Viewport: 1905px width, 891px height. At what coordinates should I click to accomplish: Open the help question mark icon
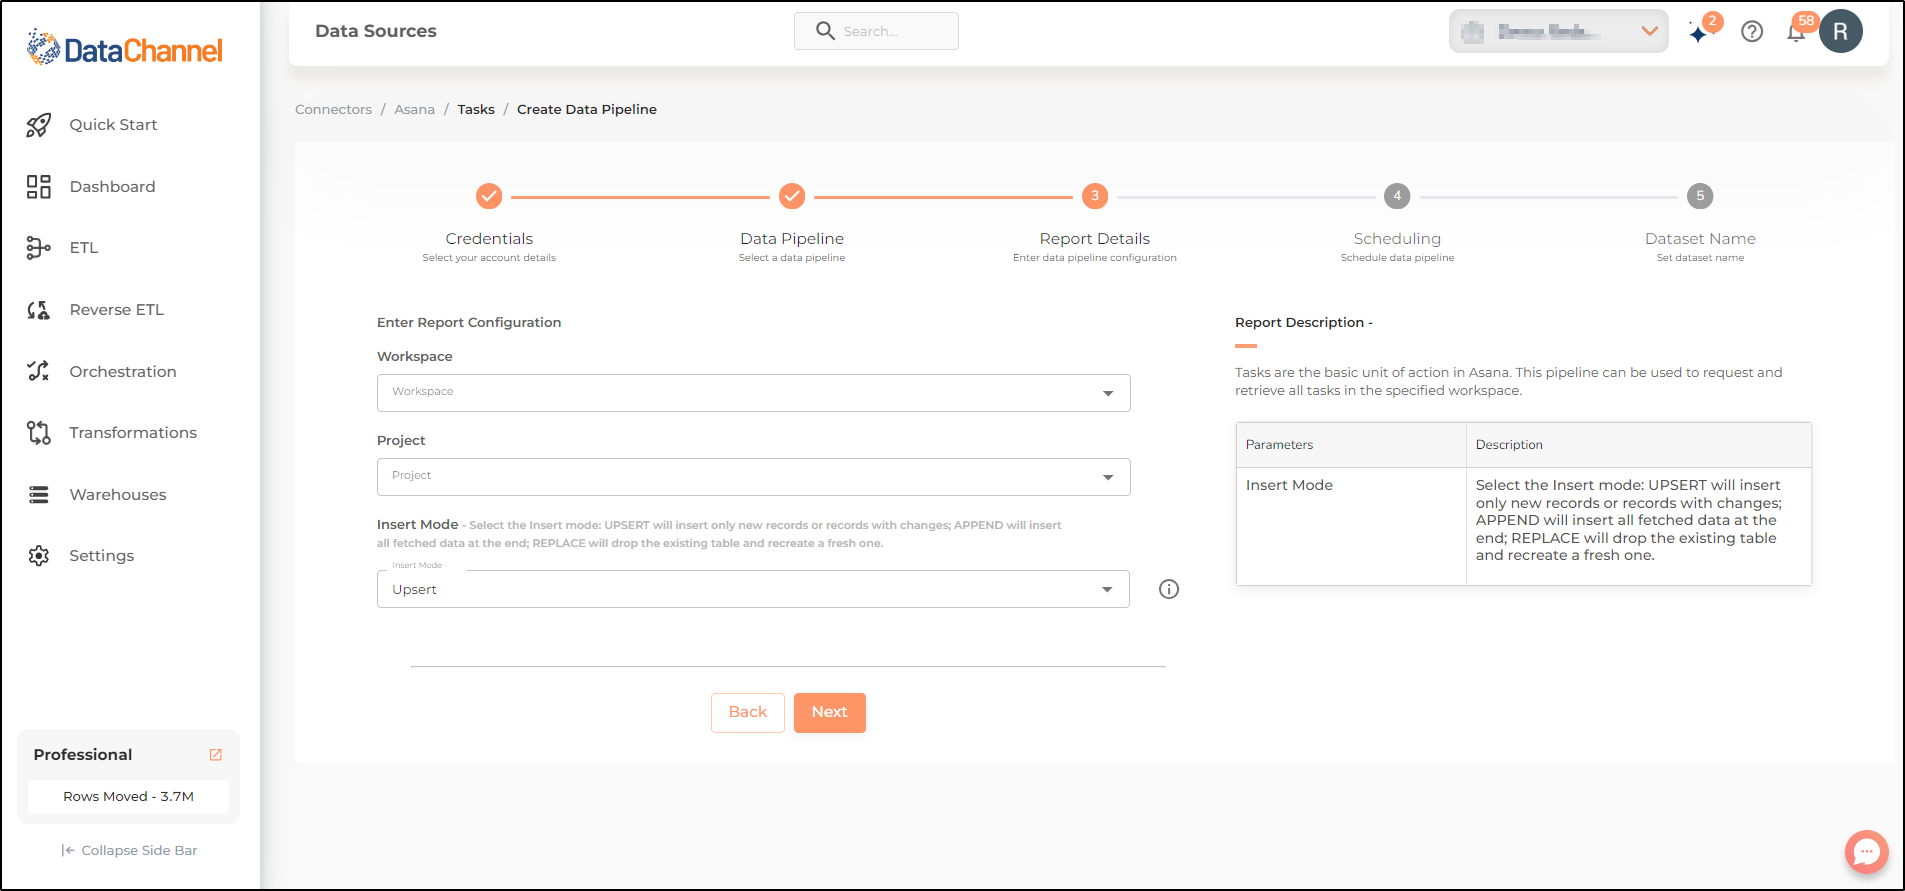click(x=1752, y=32)
